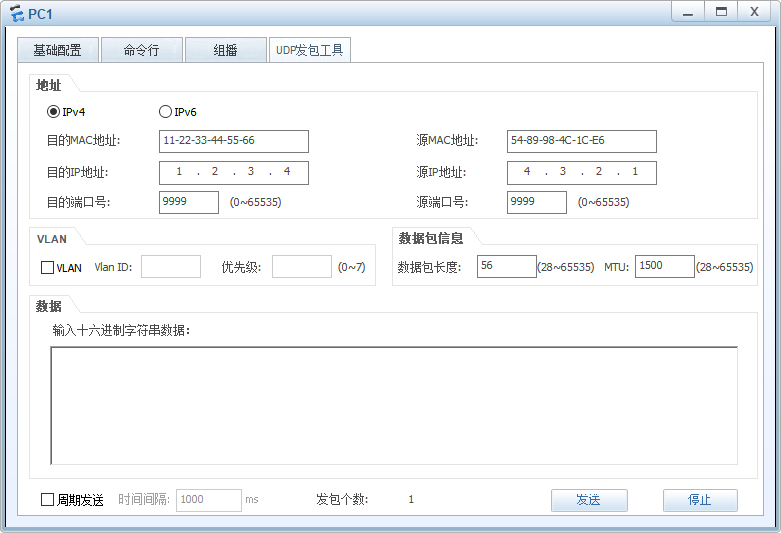Viewport: 781px width, 533px height.
Task: Click the hexadecimal data text area
Action: pos(394,405)
